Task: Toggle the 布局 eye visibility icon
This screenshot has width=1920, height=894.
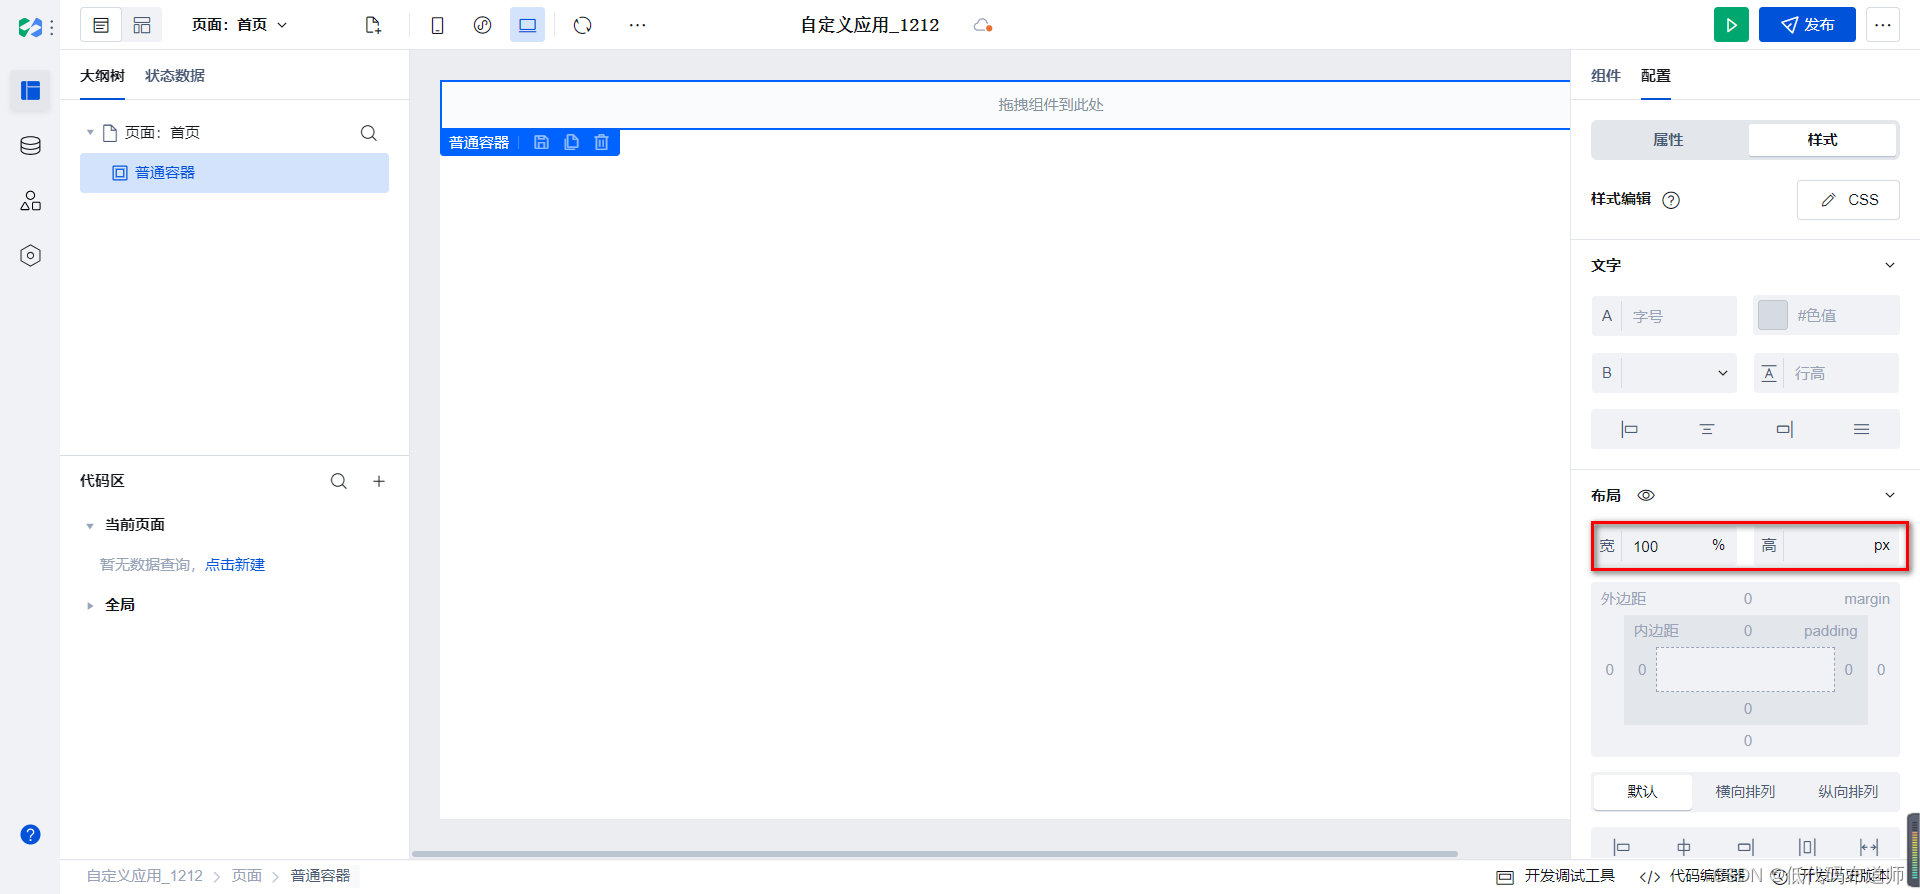Action: point(1646,495)
